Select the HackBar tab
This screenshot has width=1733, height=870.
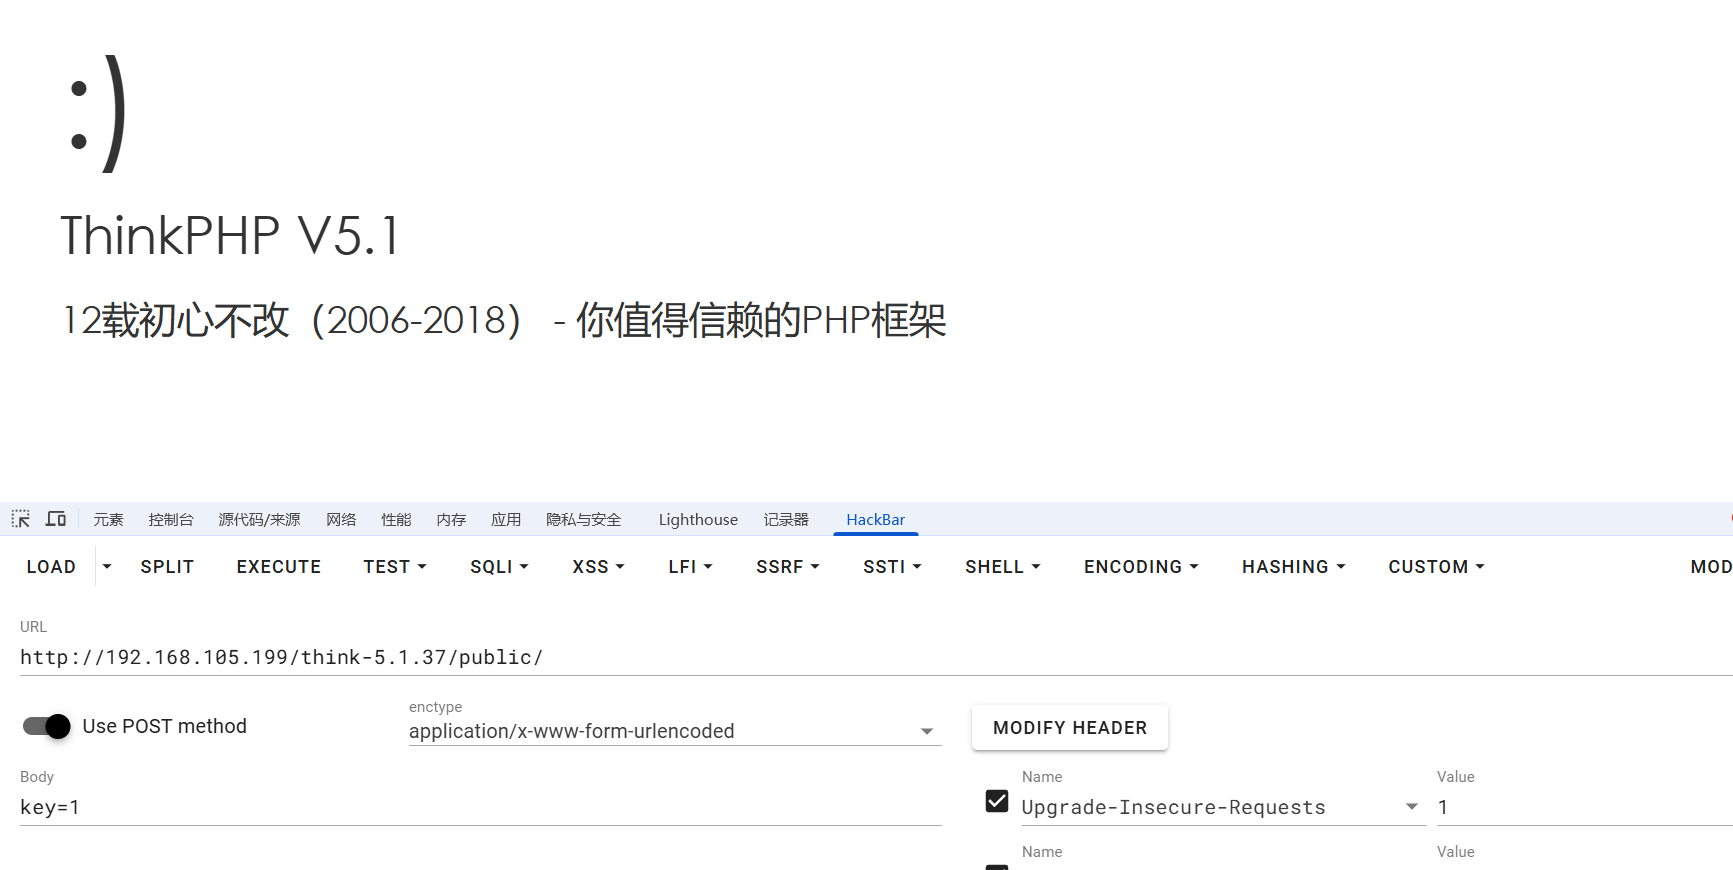pyautogui.click(x=875, y=519)
